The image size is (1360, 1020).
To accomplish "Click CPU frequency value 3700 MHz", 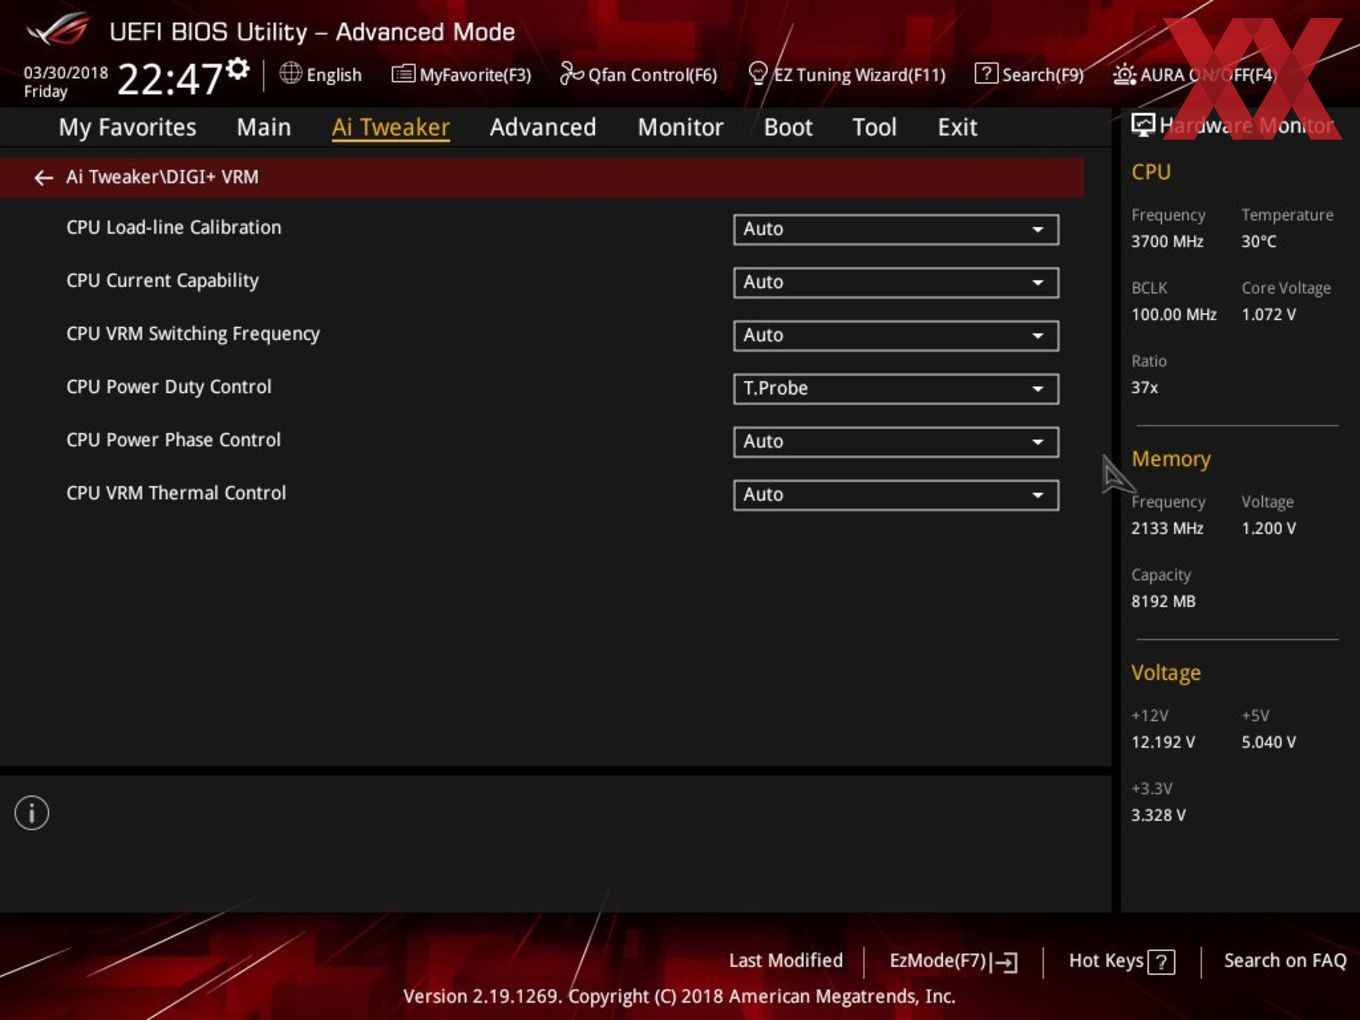I will tap(1167, 242).
